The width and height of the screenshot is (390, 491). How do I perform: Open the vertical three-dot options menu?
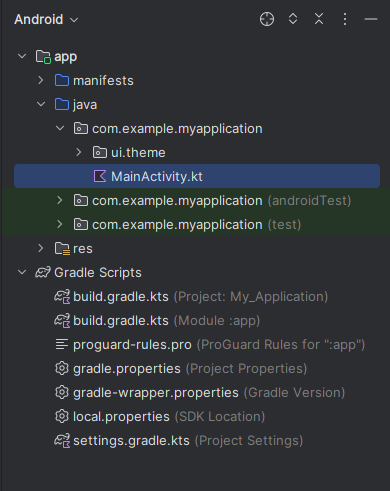345,19
